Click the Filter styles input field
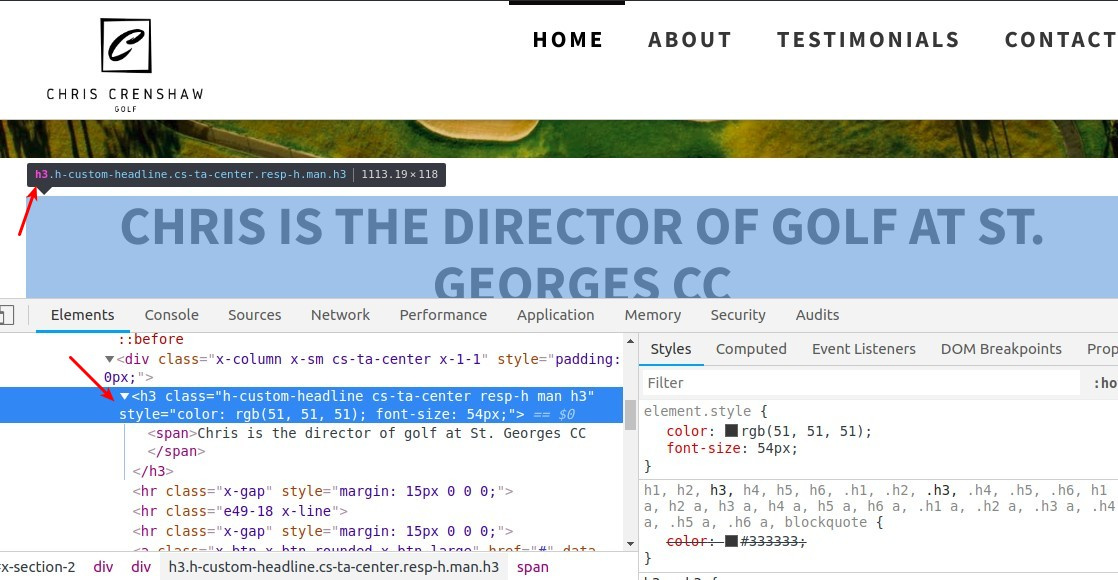The width and height of the screenshot is (1118, 580). 861,382
